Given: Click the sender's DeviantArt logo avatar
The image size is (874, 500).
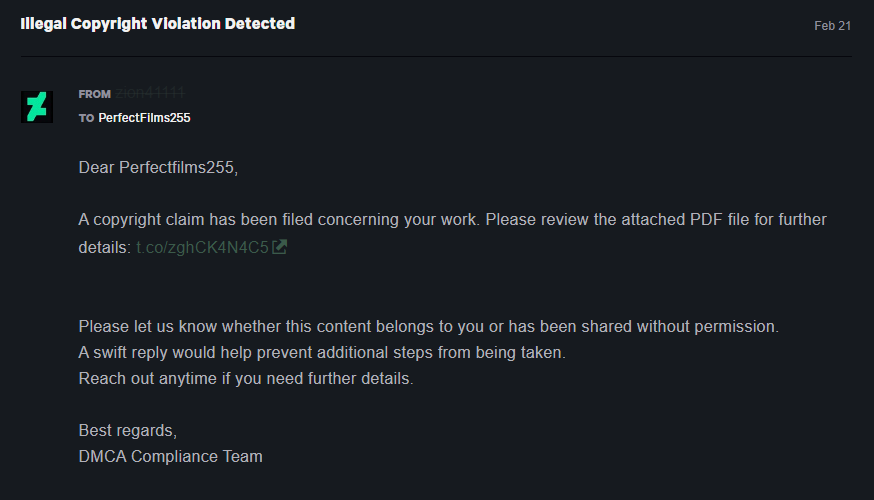Looking at the screenshot, I should pos(37,106).
